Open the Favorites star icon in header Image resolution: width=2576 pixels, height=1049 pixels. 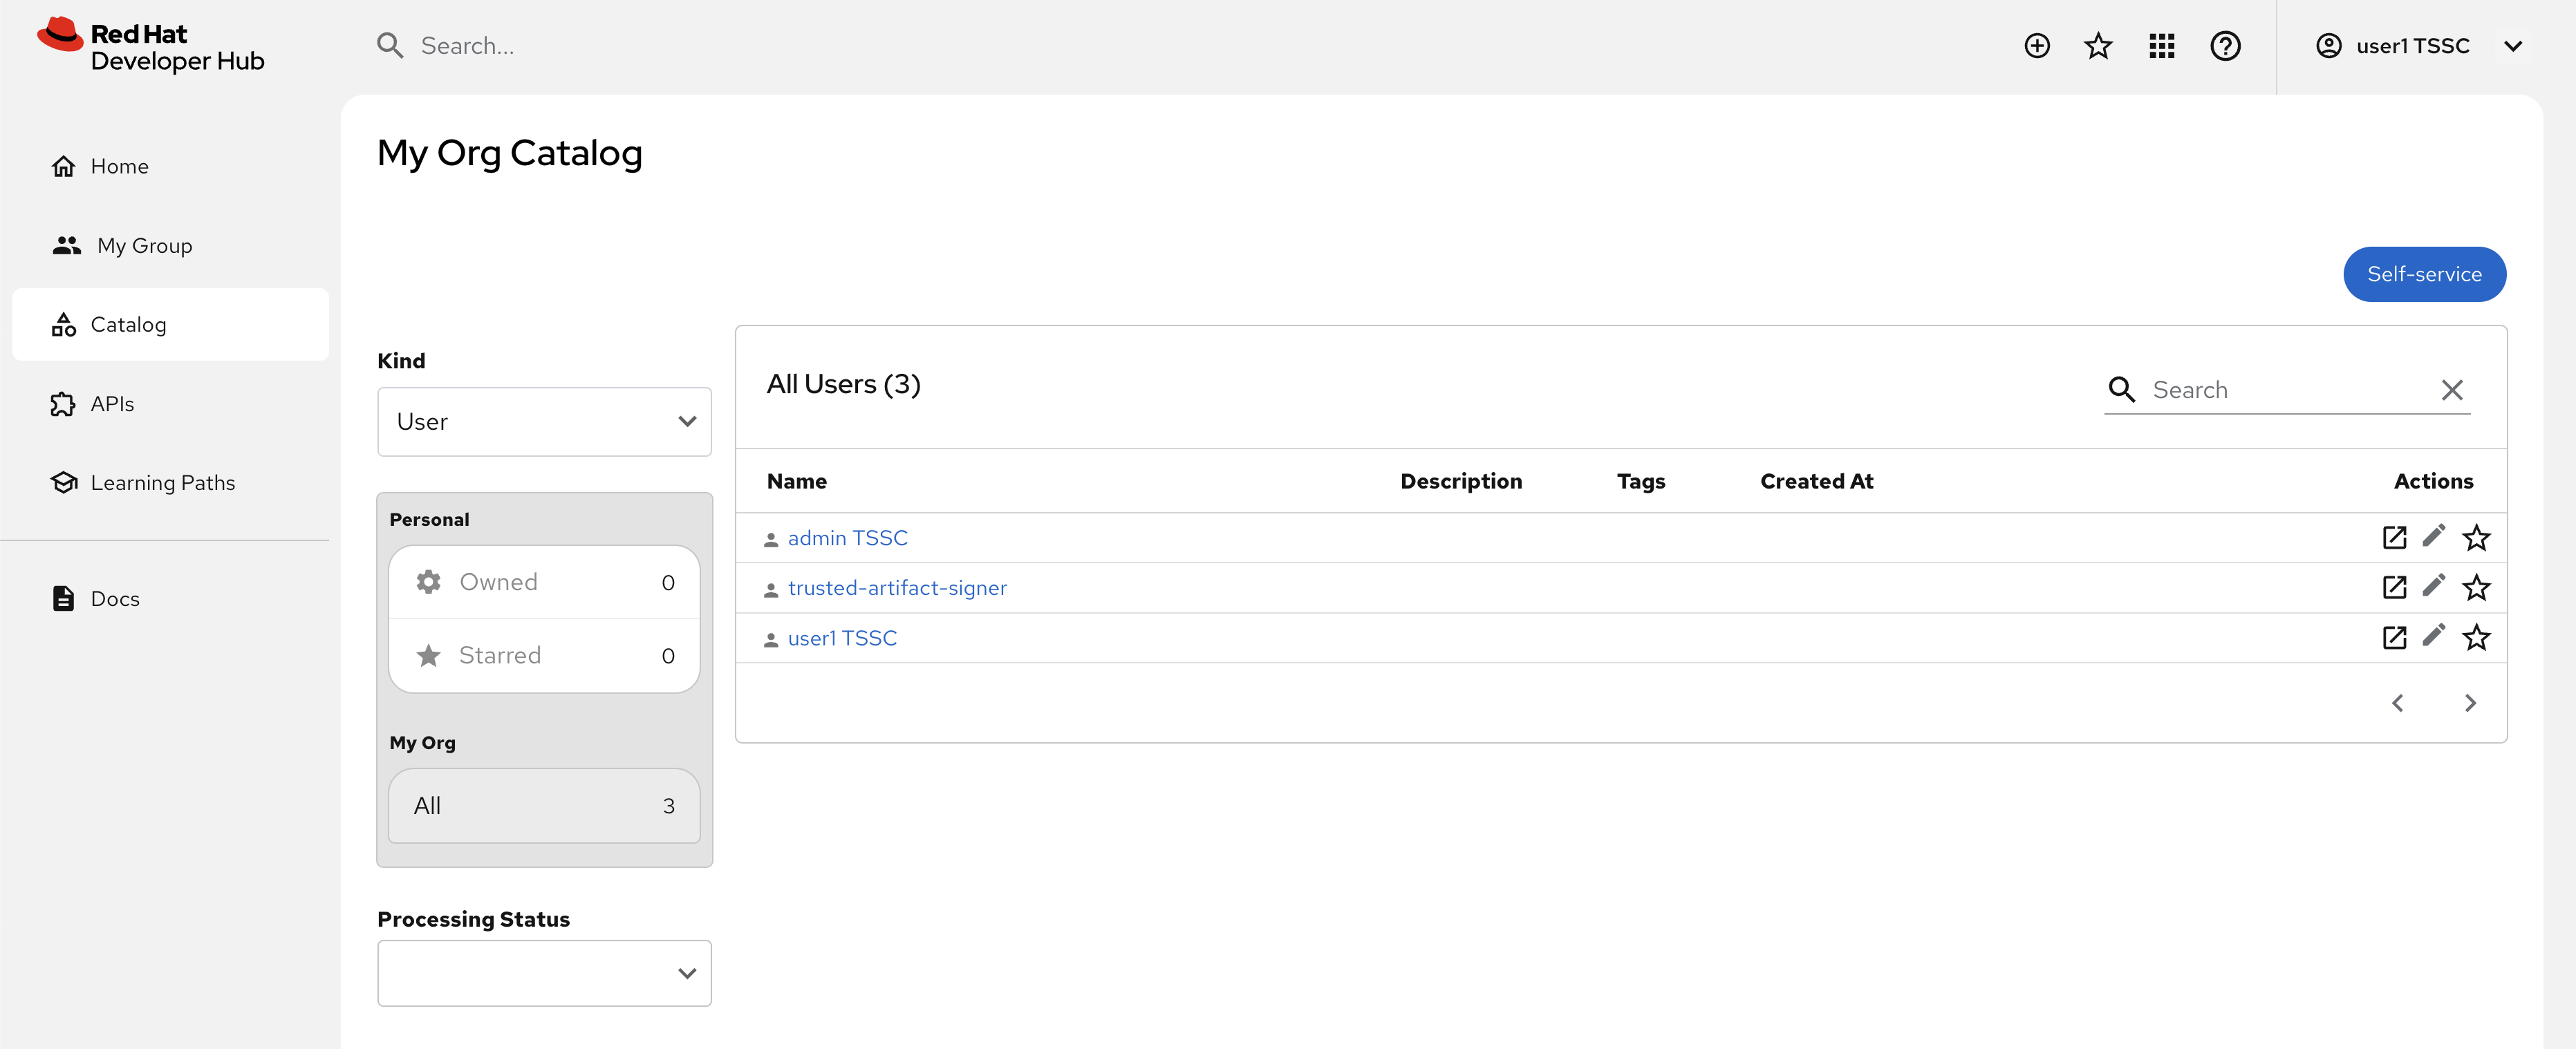tap(2098, 45)
